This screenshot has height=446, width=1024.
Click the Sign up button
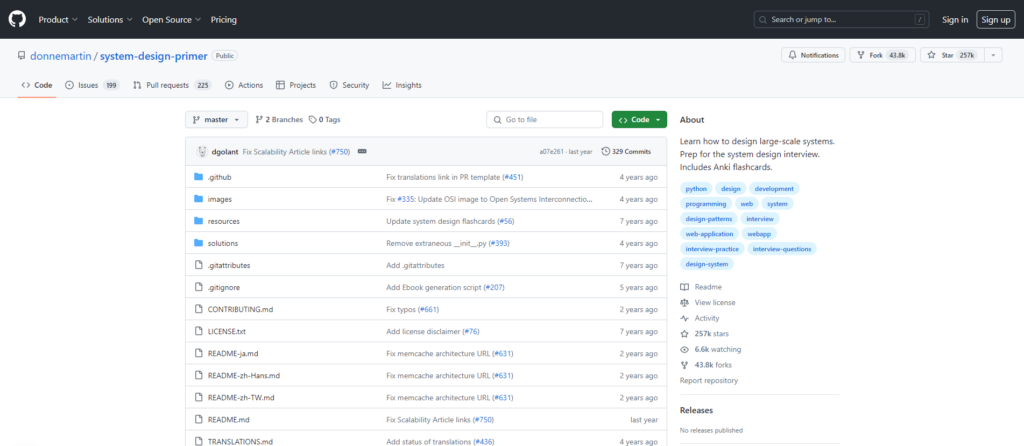(x=995, y=19)
